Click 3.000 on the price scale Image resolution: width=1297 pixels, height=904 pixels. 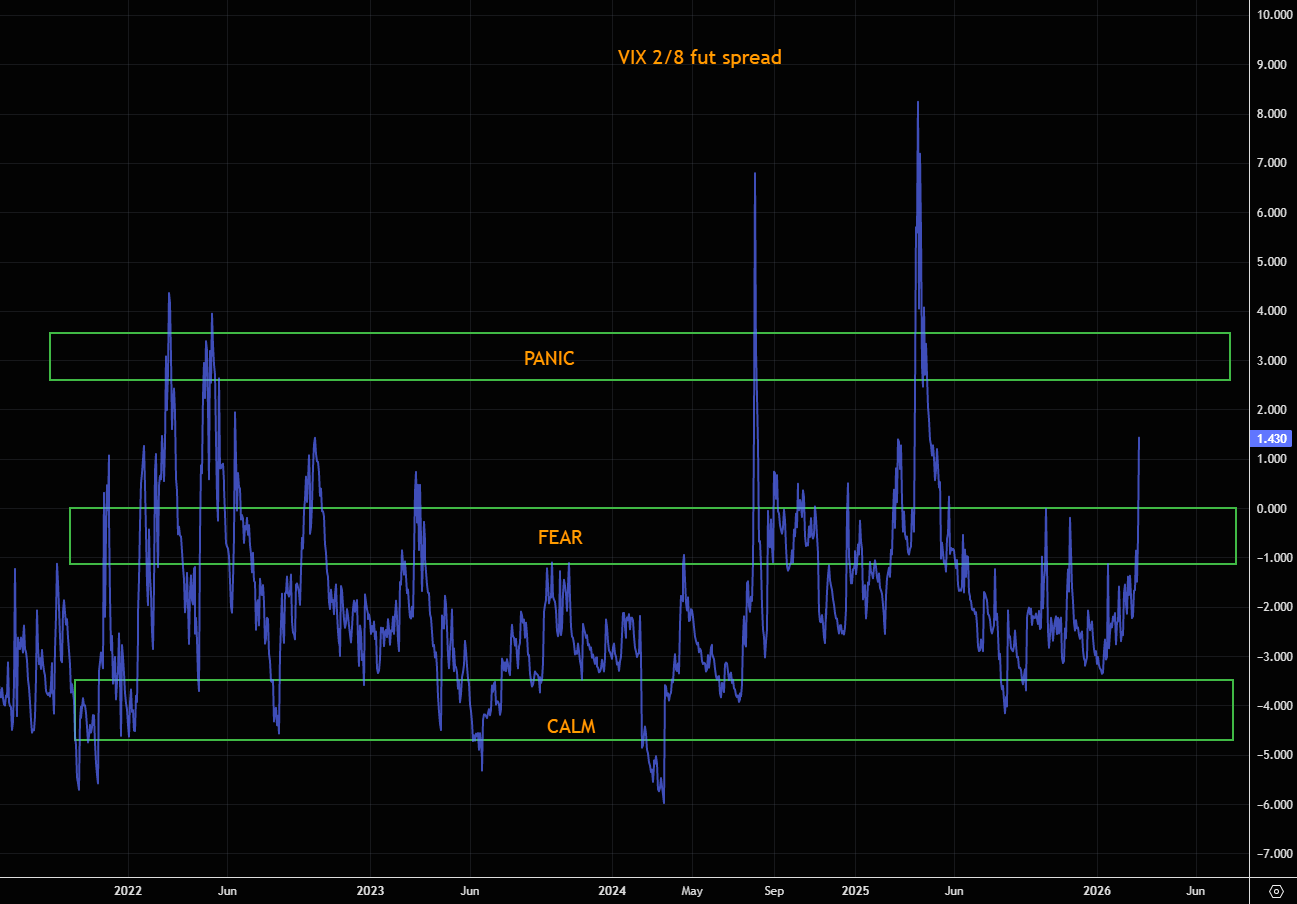pos(1272,360)
